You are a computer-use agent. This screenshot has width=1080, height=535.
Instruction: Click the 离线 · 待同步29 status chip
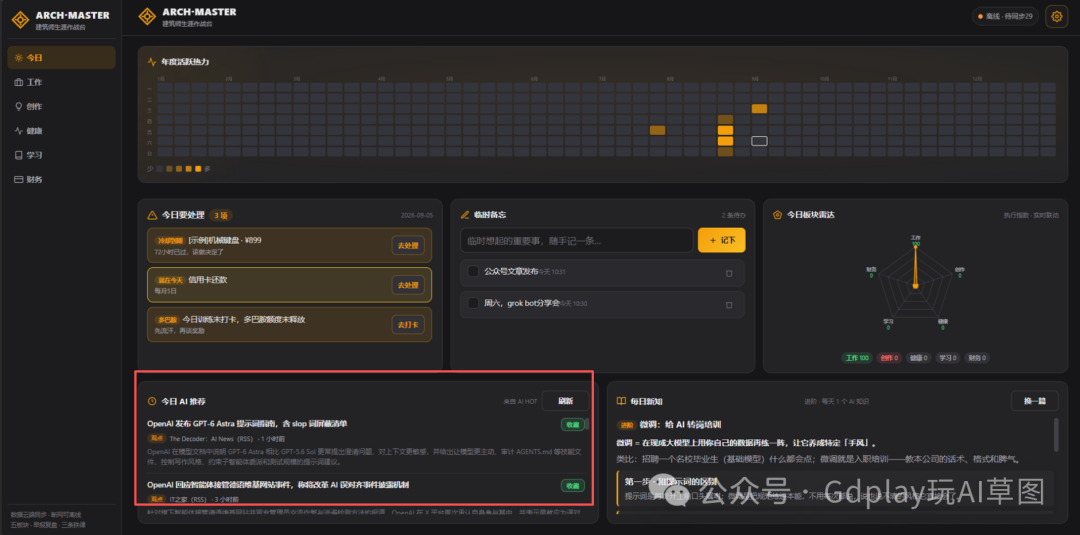[1006, 16]
